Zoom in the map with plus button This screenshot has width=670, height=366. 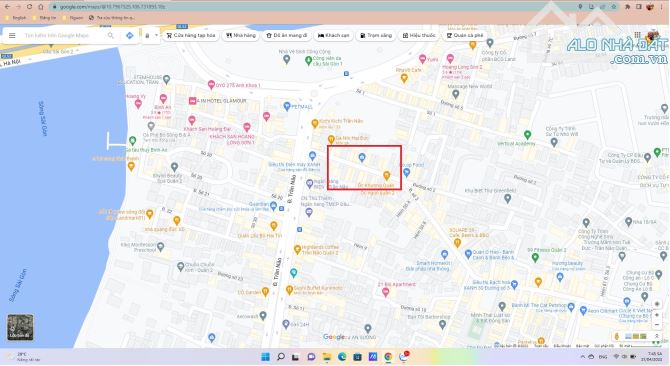pos(657,315)
